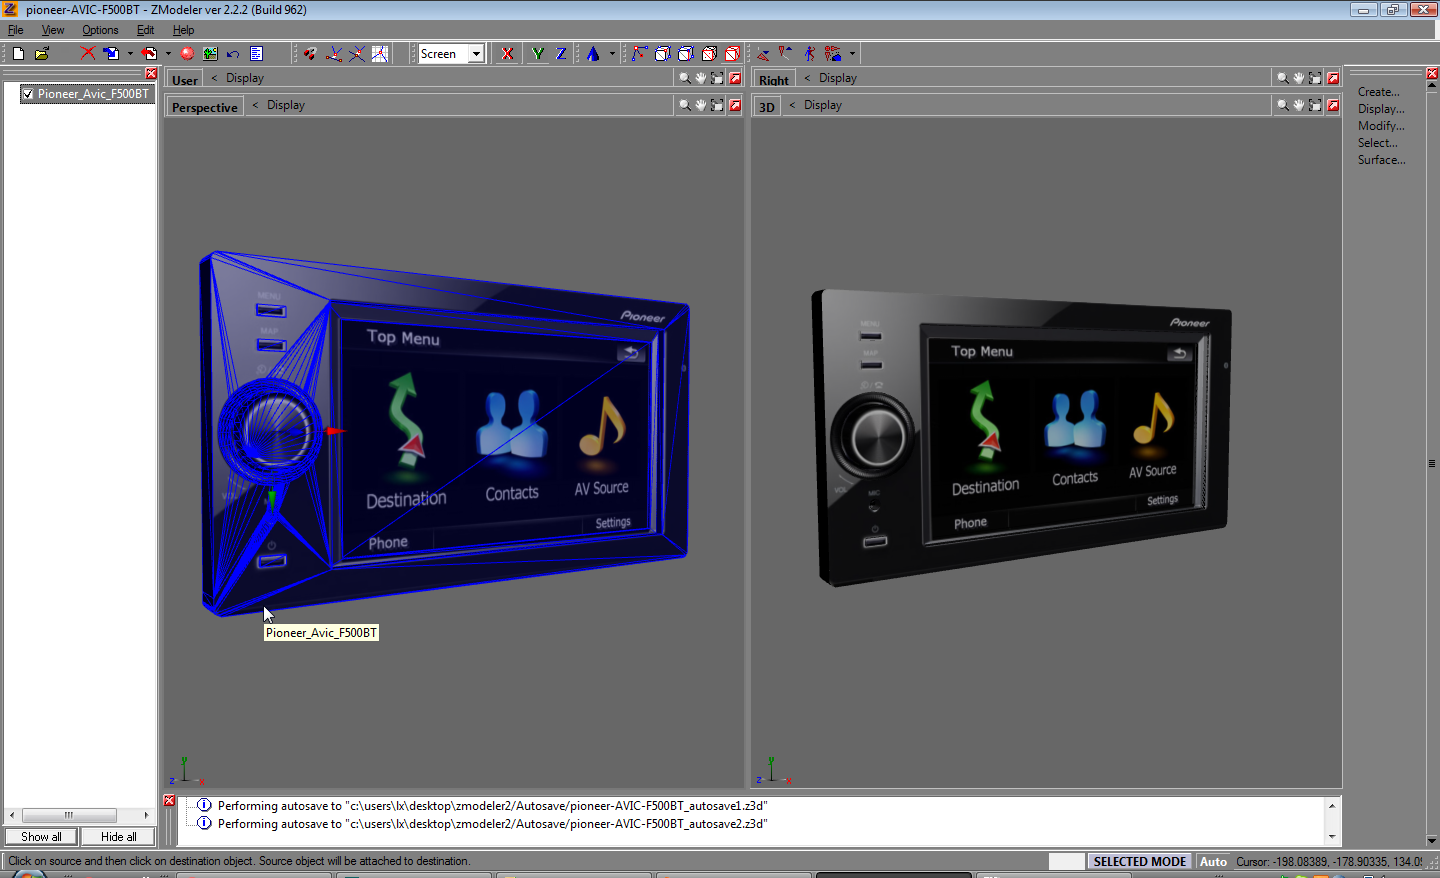
Task: Close the right tools panel
Action: [1432, 74]
